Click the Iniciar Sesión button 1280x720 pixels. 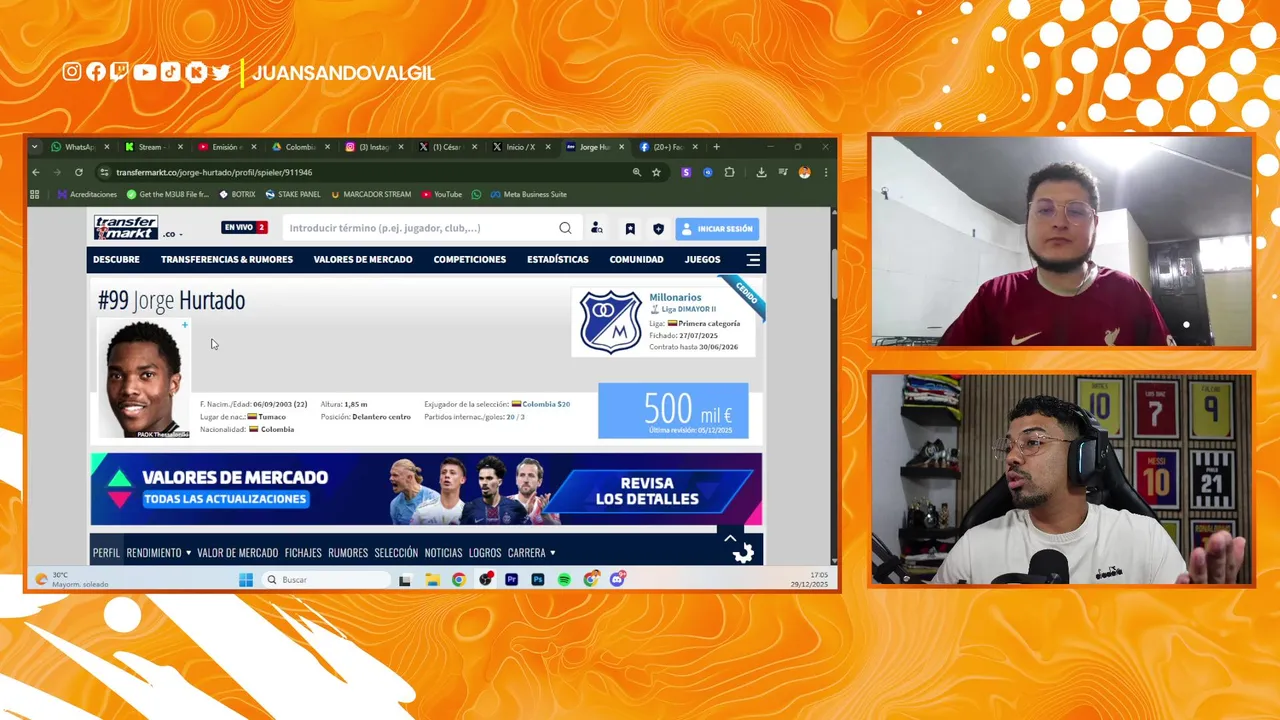717,229
